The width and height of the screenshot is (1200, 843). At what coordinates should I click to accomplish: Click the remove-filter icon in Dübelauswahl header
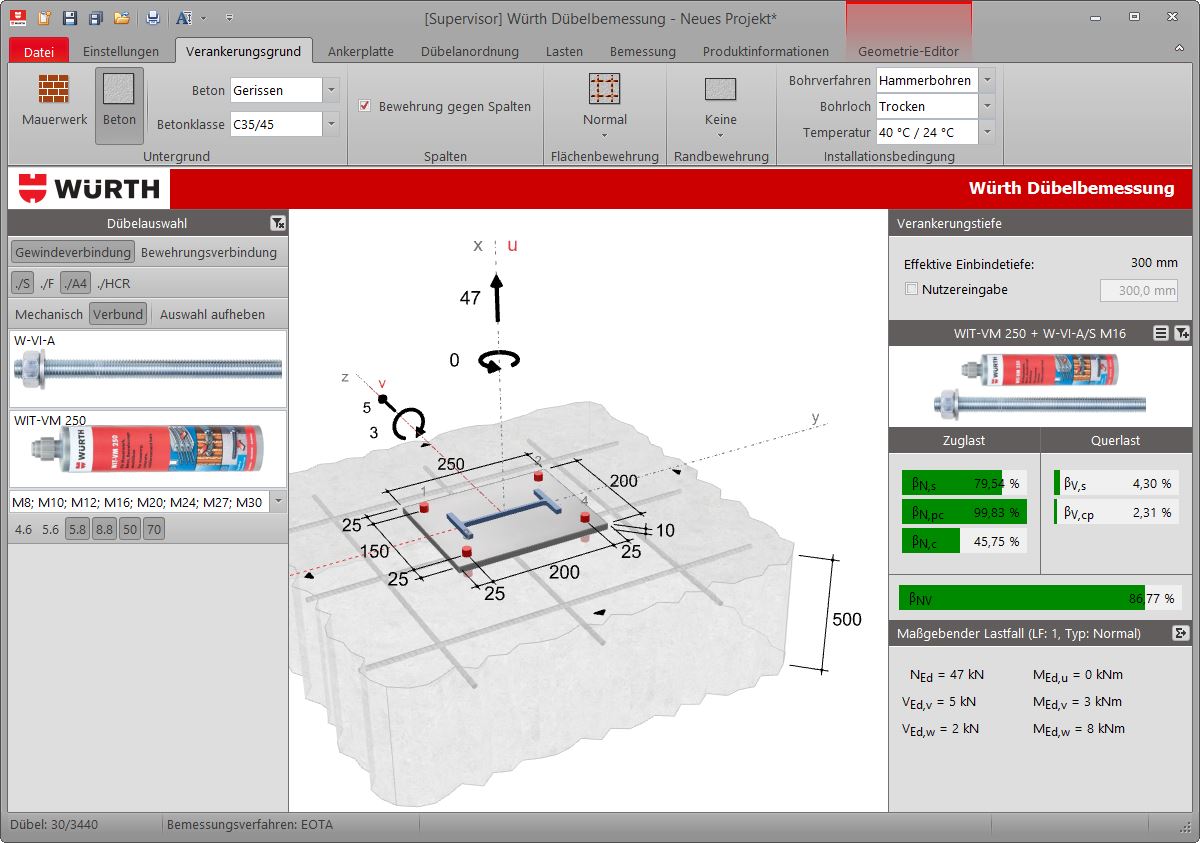[277, 223]
